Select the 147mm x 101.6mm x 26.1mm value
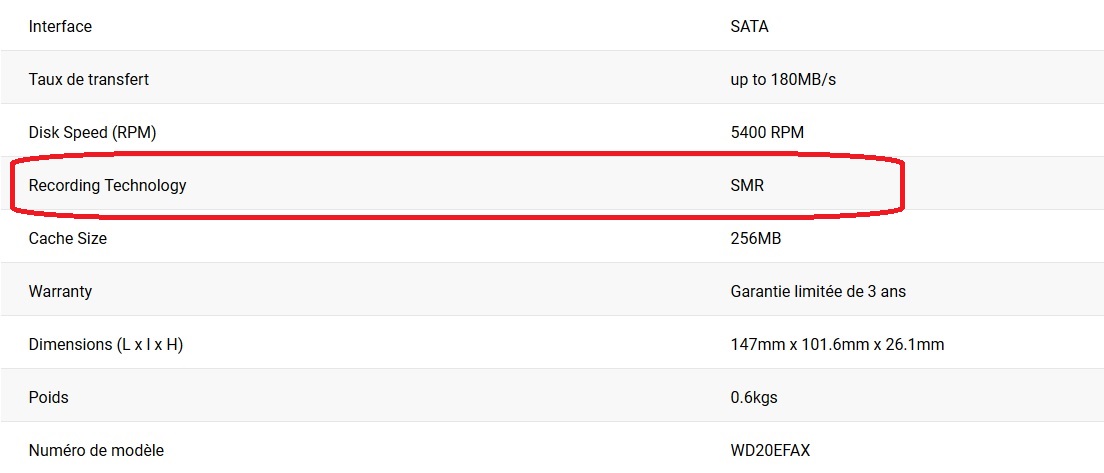The width and height of the screenshot is (1104, 473). (838, 345)
